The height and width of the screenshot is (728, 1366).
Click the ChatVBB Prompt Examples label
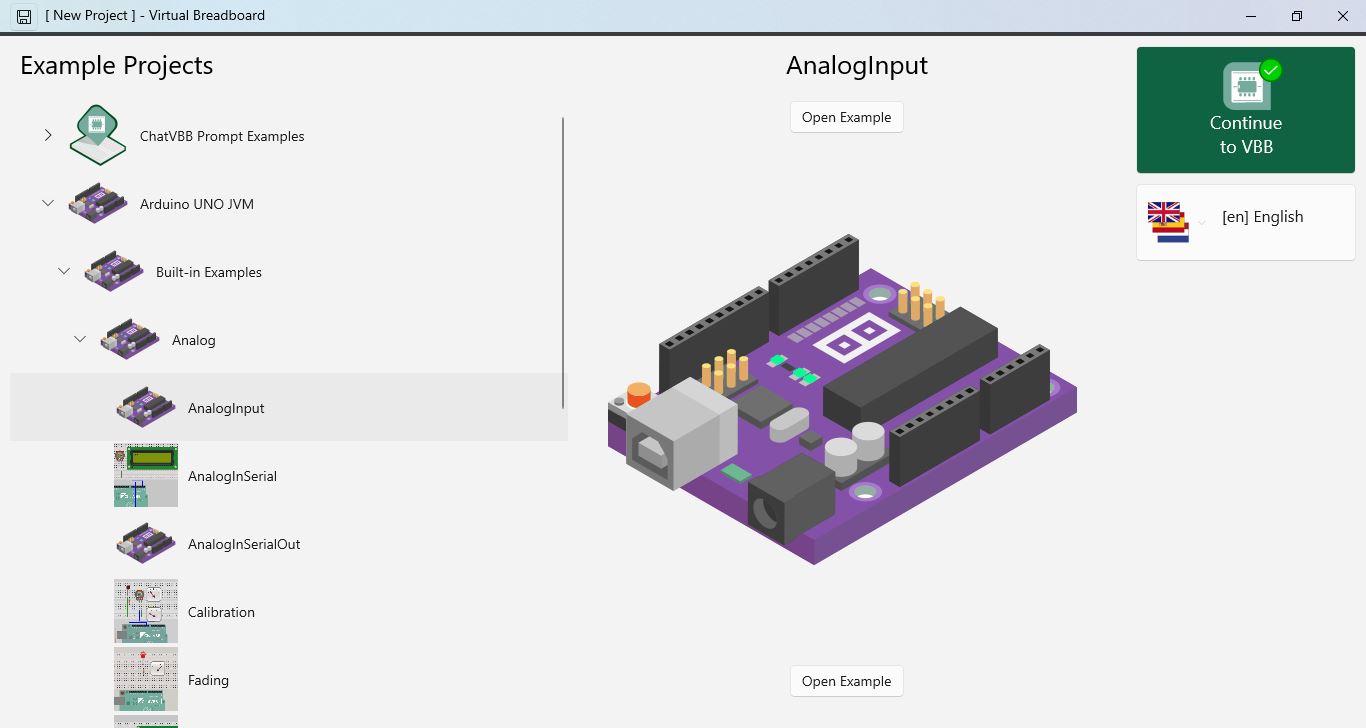click(x=222, y=136)
